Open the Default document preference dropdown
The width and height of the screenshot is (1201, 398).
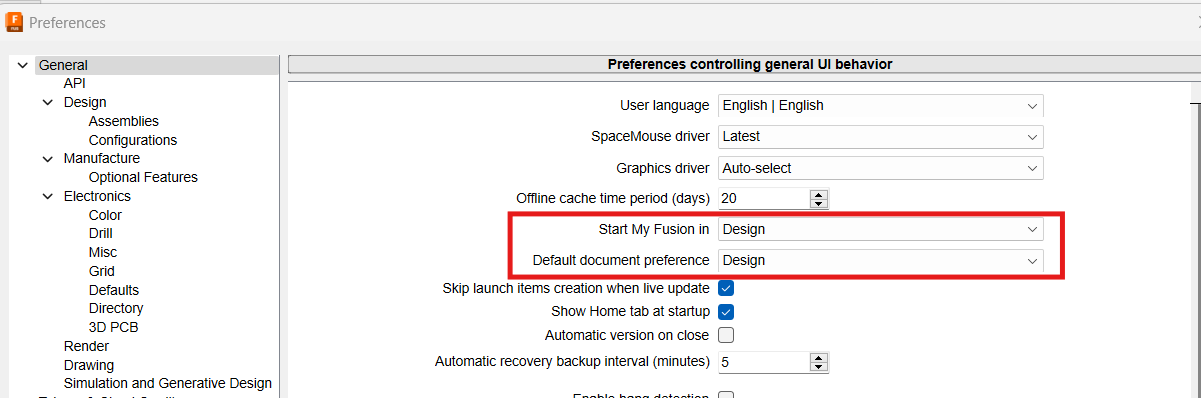coord(880,260)
